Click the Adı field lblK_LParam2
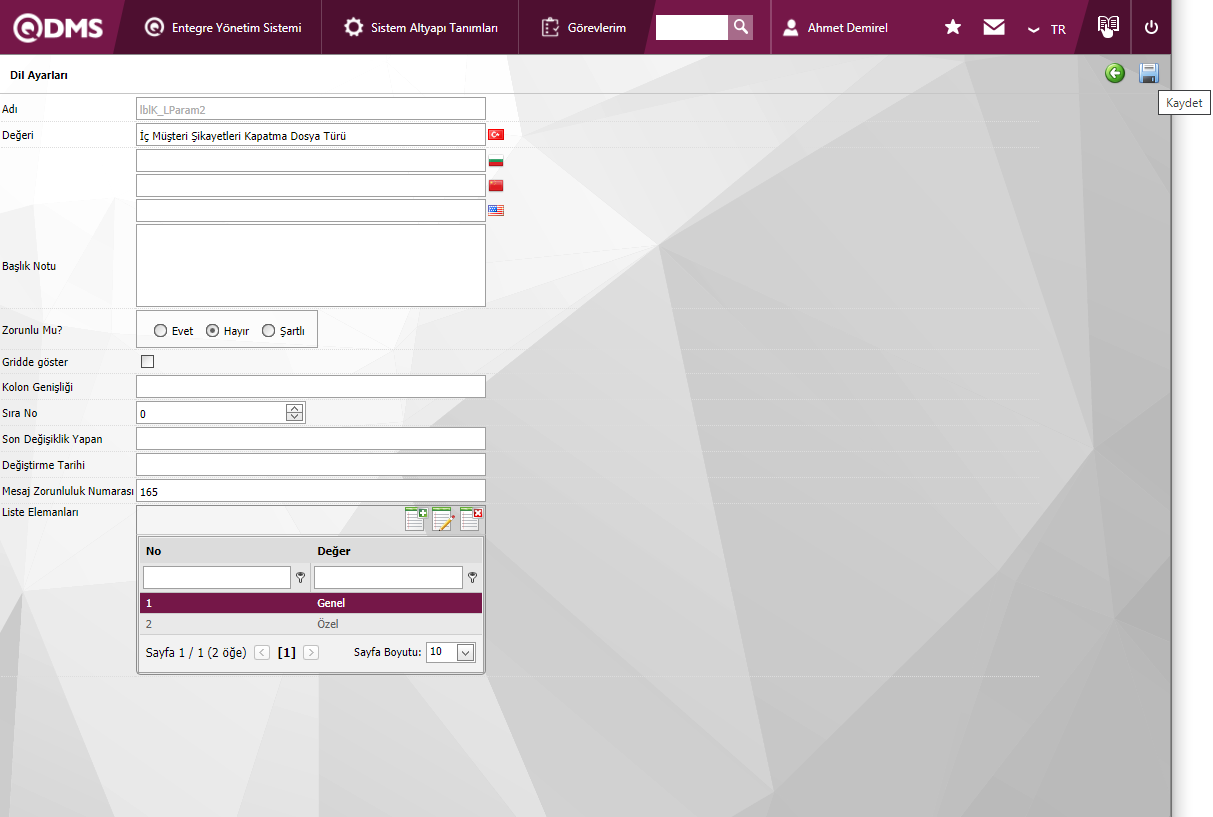 (311, 109)
